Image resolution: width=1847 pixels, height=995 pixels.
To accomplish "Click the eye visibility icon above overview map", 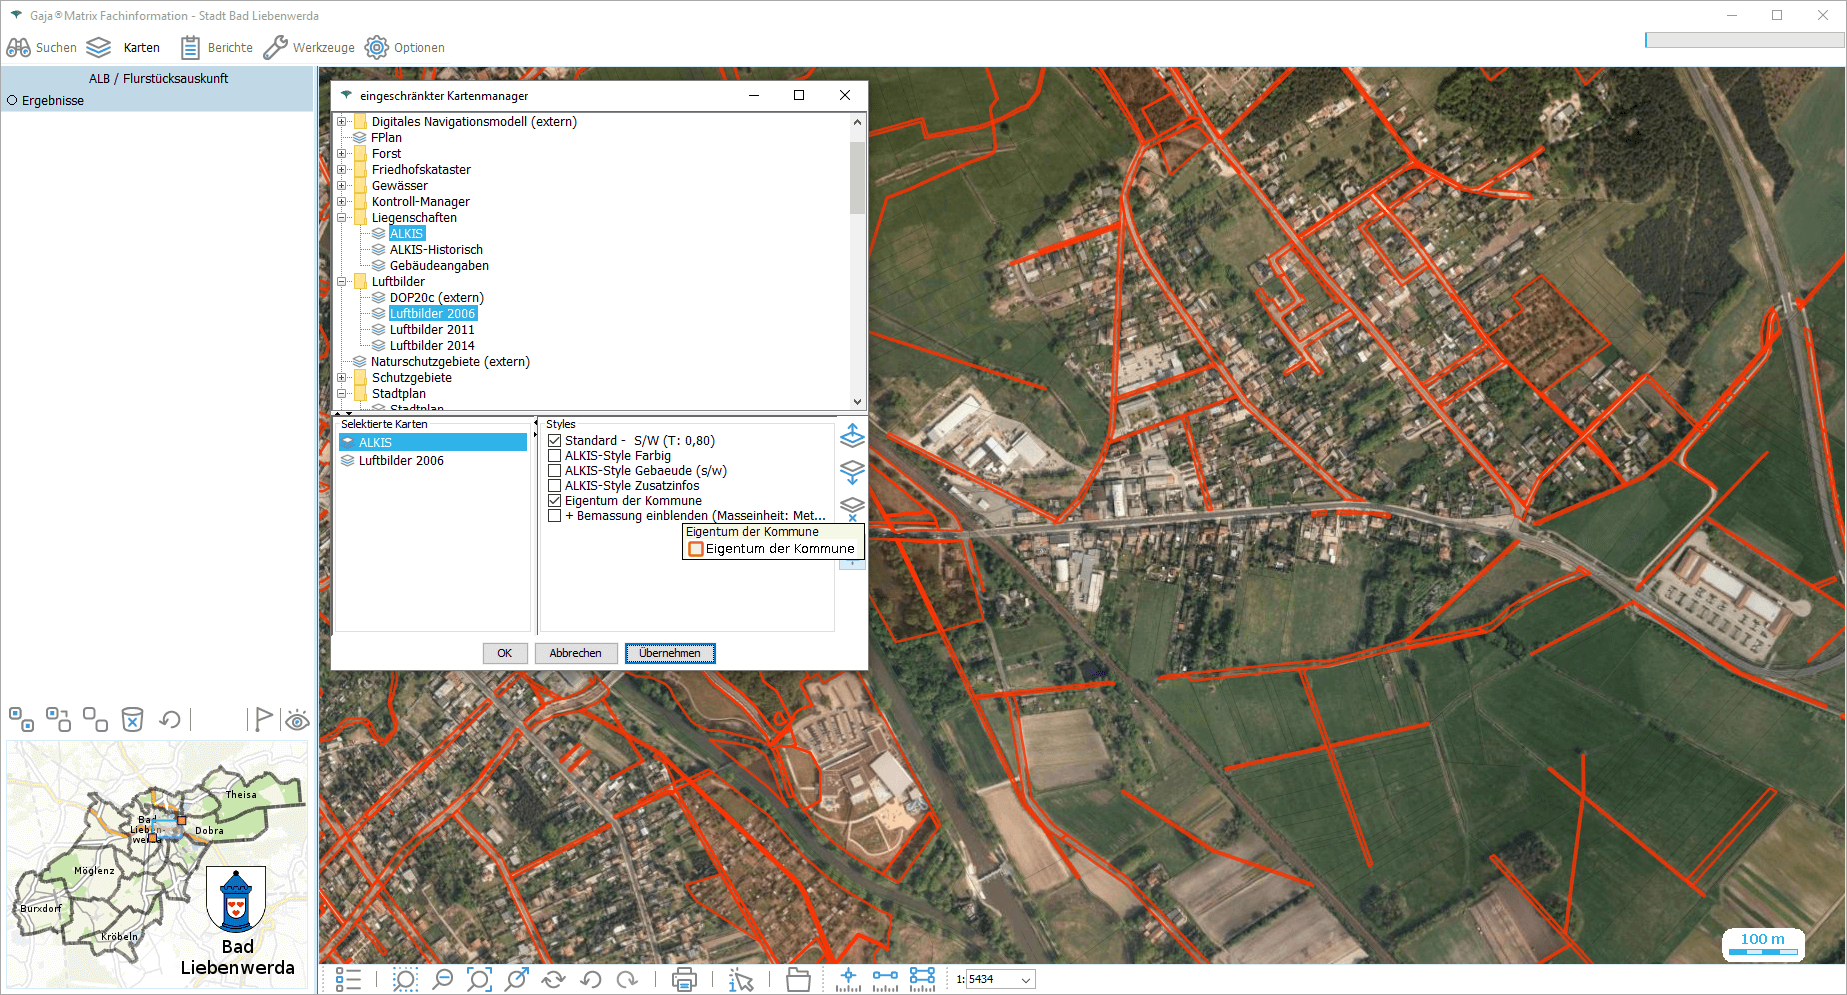I will 297,720.
